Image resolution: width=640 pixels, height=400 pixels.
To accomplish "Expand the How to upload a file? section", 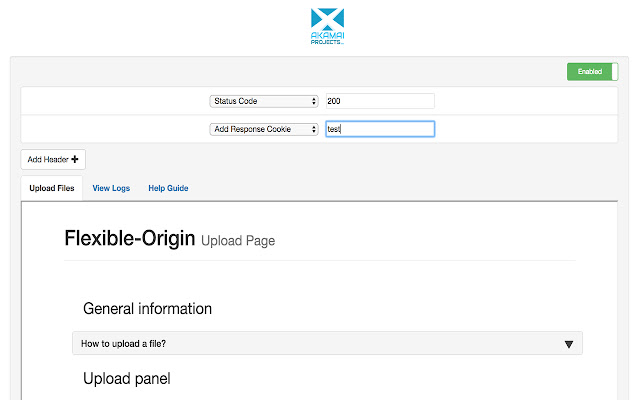I will 327,343.
